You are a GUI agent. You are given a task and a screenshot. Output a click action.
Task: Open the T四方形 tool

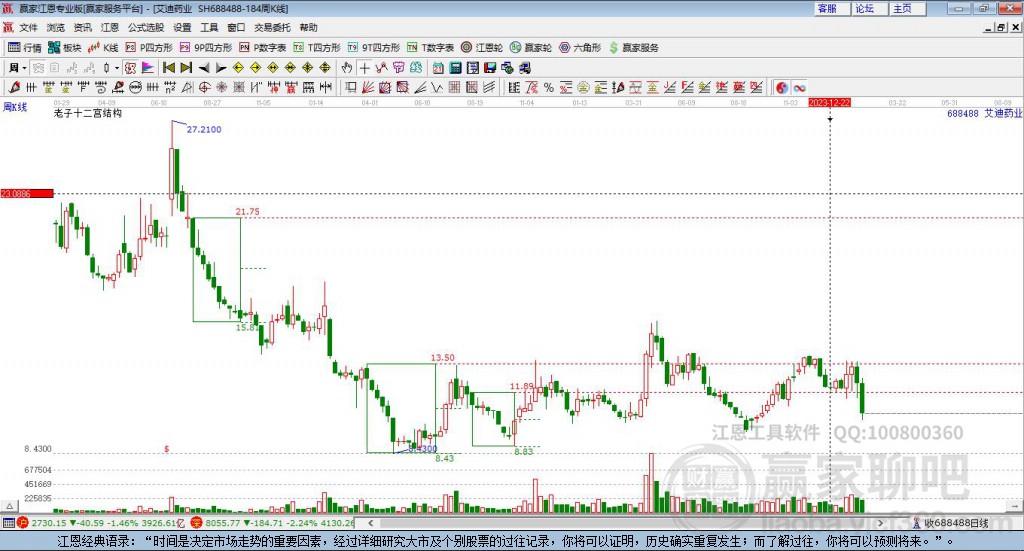click(317, 48)
